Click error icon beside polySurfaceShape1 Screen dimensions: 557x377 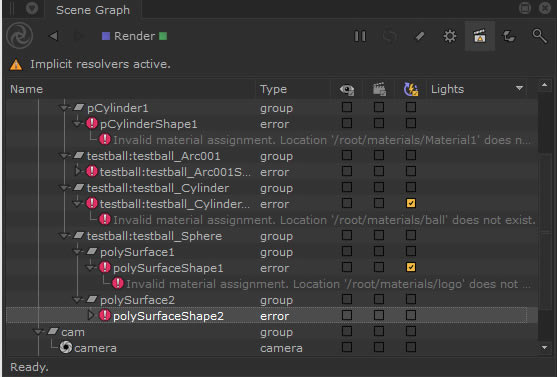[x=105, y=267]
